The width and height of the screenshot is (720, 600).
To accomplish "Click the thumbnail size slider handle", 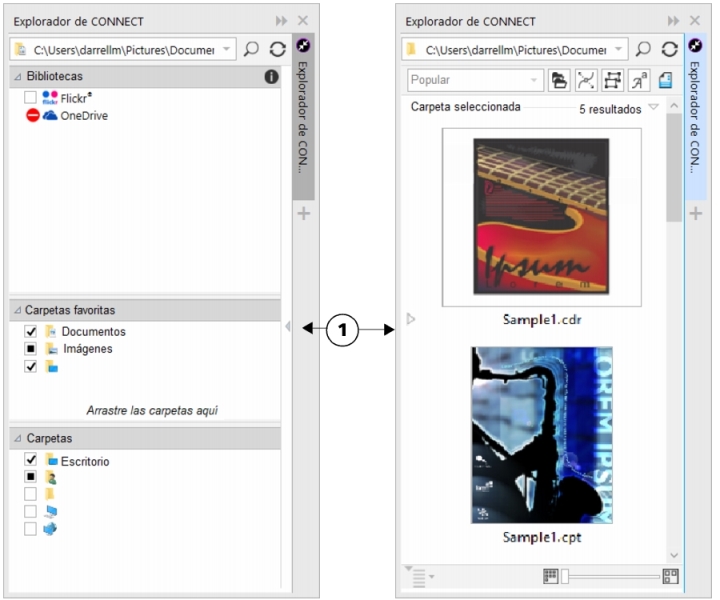I will 565,576.
